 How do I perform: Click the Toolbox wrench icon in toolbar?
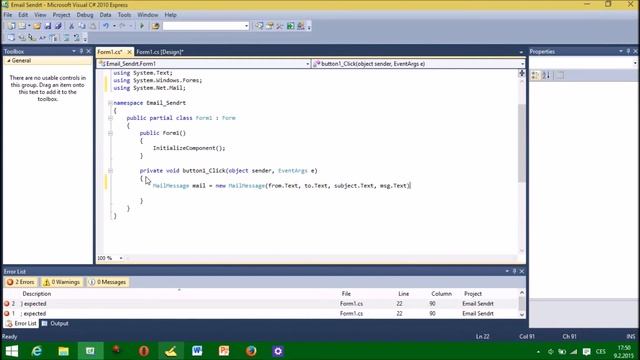(x=280, y=26)
